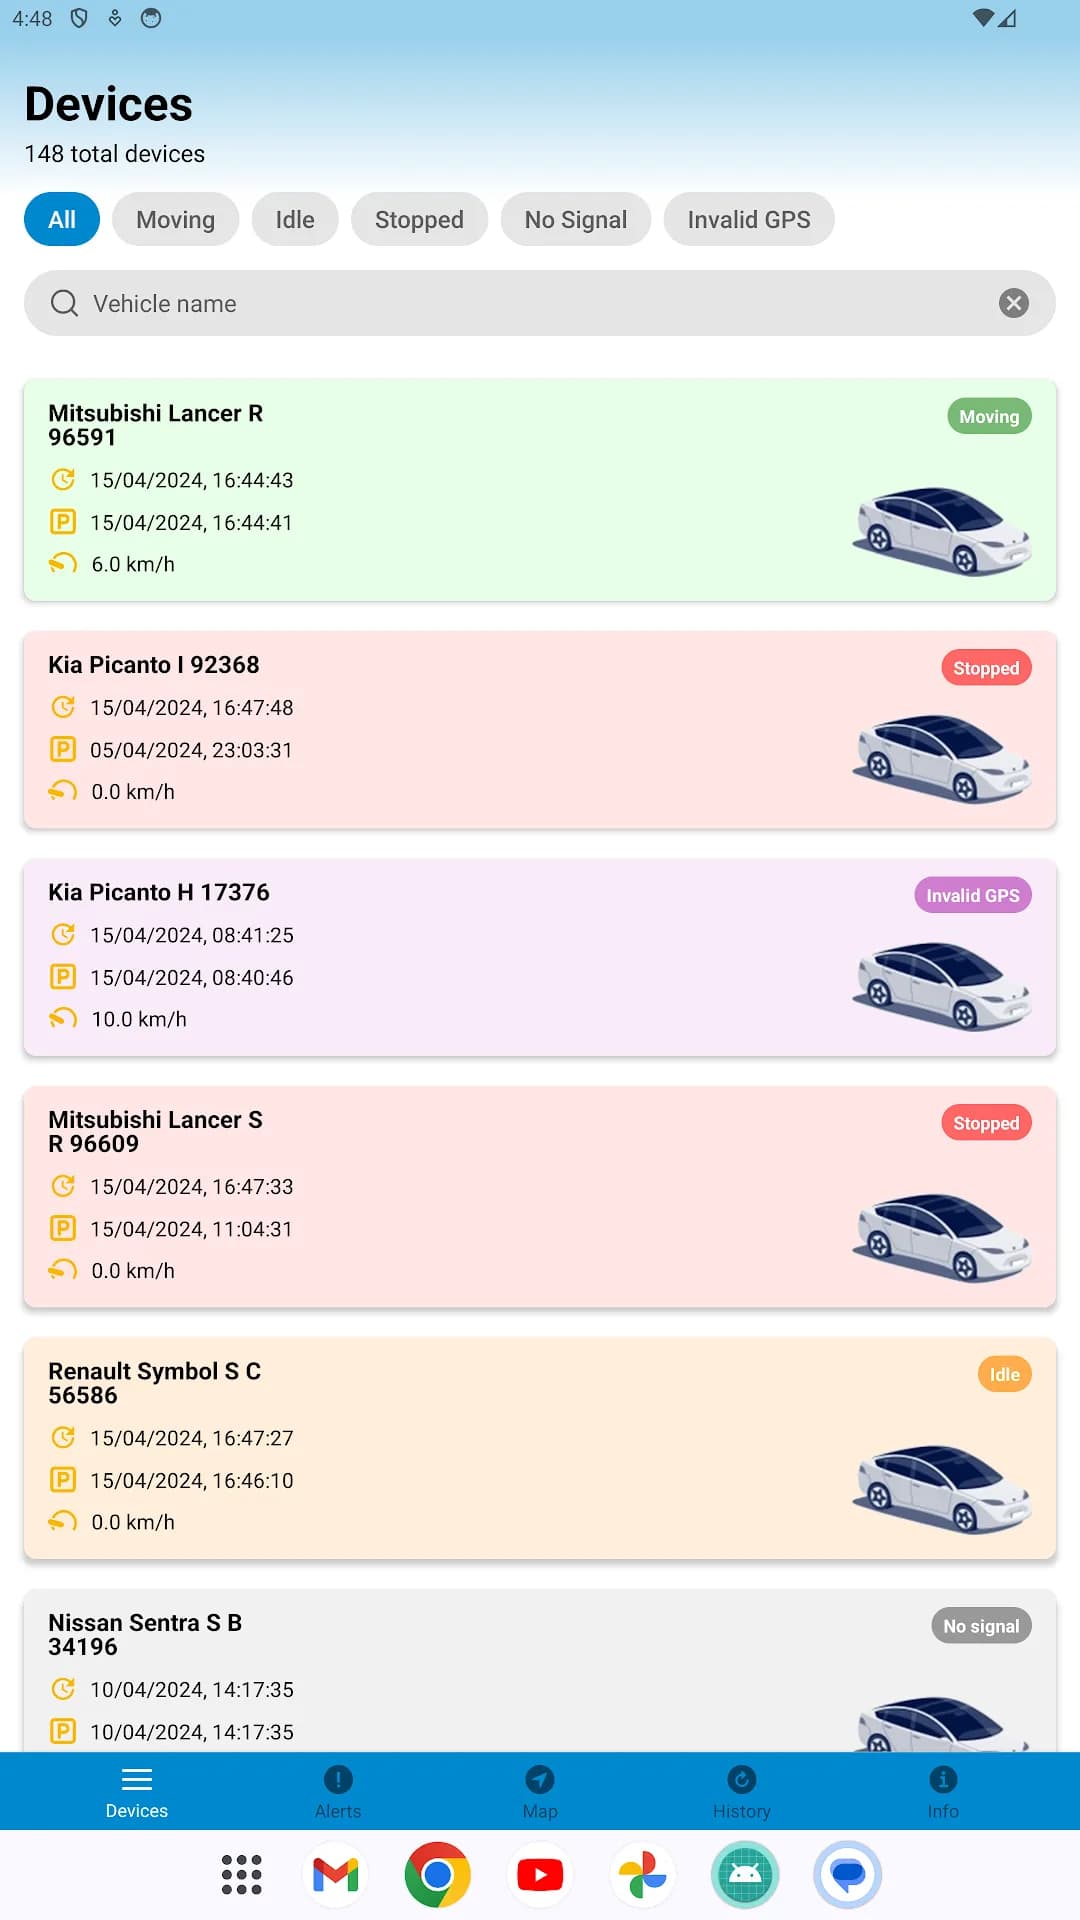Screen dimensions: 1080x1920
Task: Clear the vehicle name search field
Action: click(1014, 303)
